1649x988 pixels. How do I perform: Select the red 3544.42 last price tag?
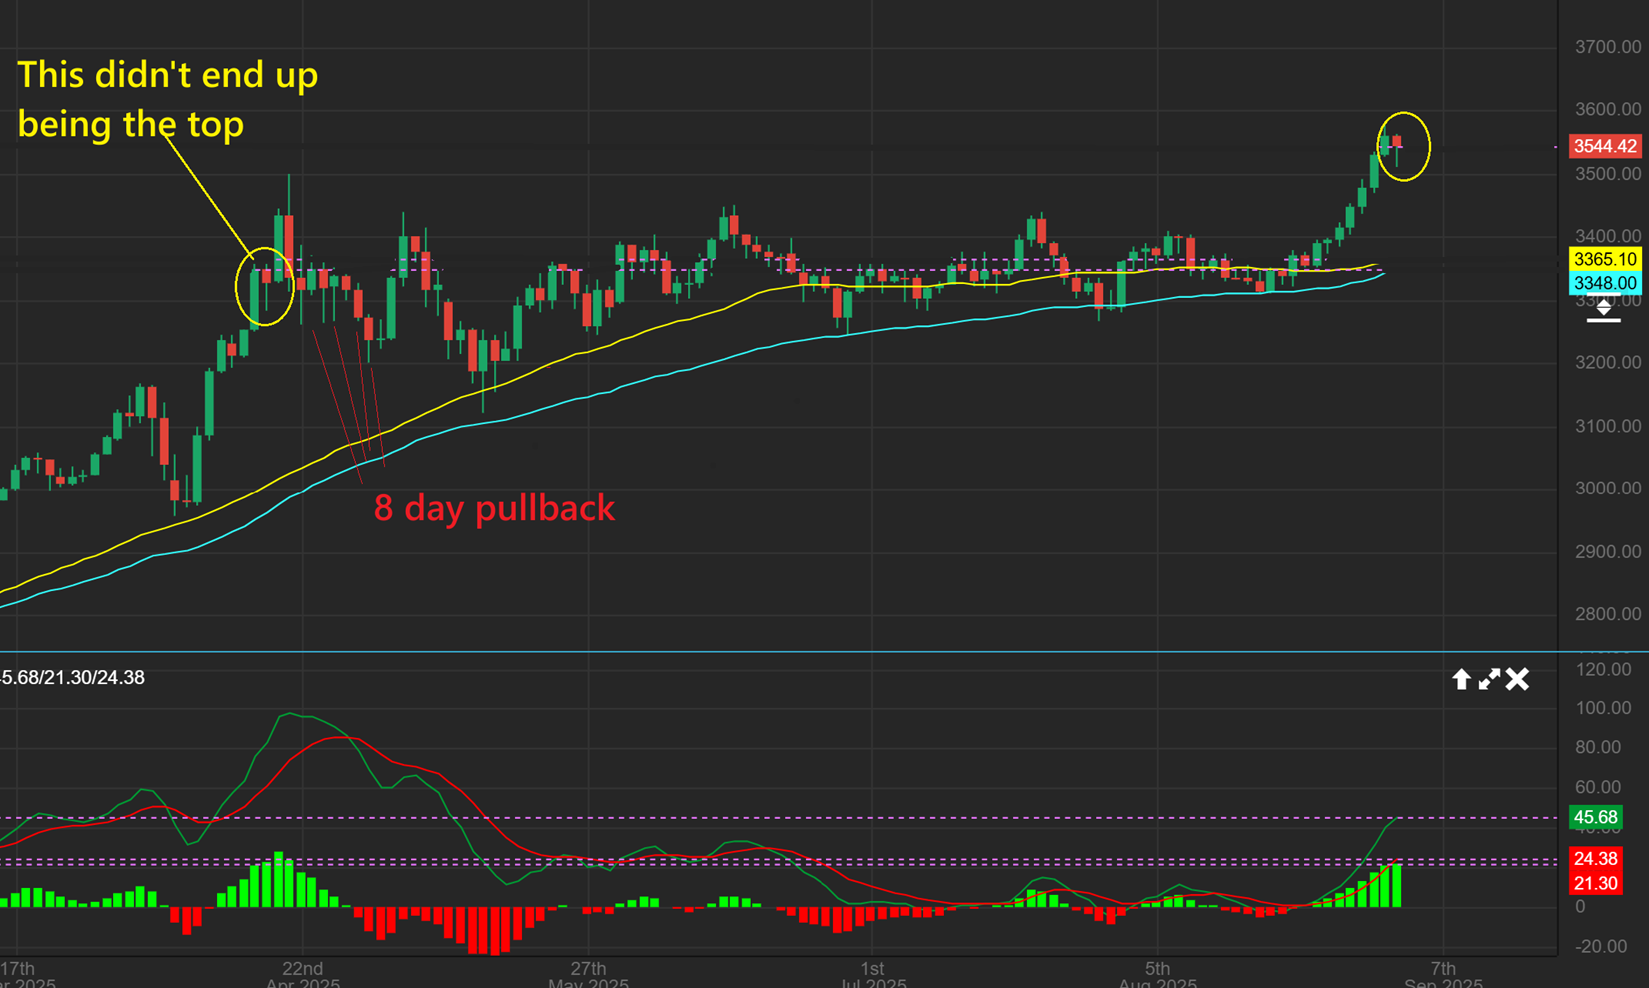click(x=1605, y=146)
